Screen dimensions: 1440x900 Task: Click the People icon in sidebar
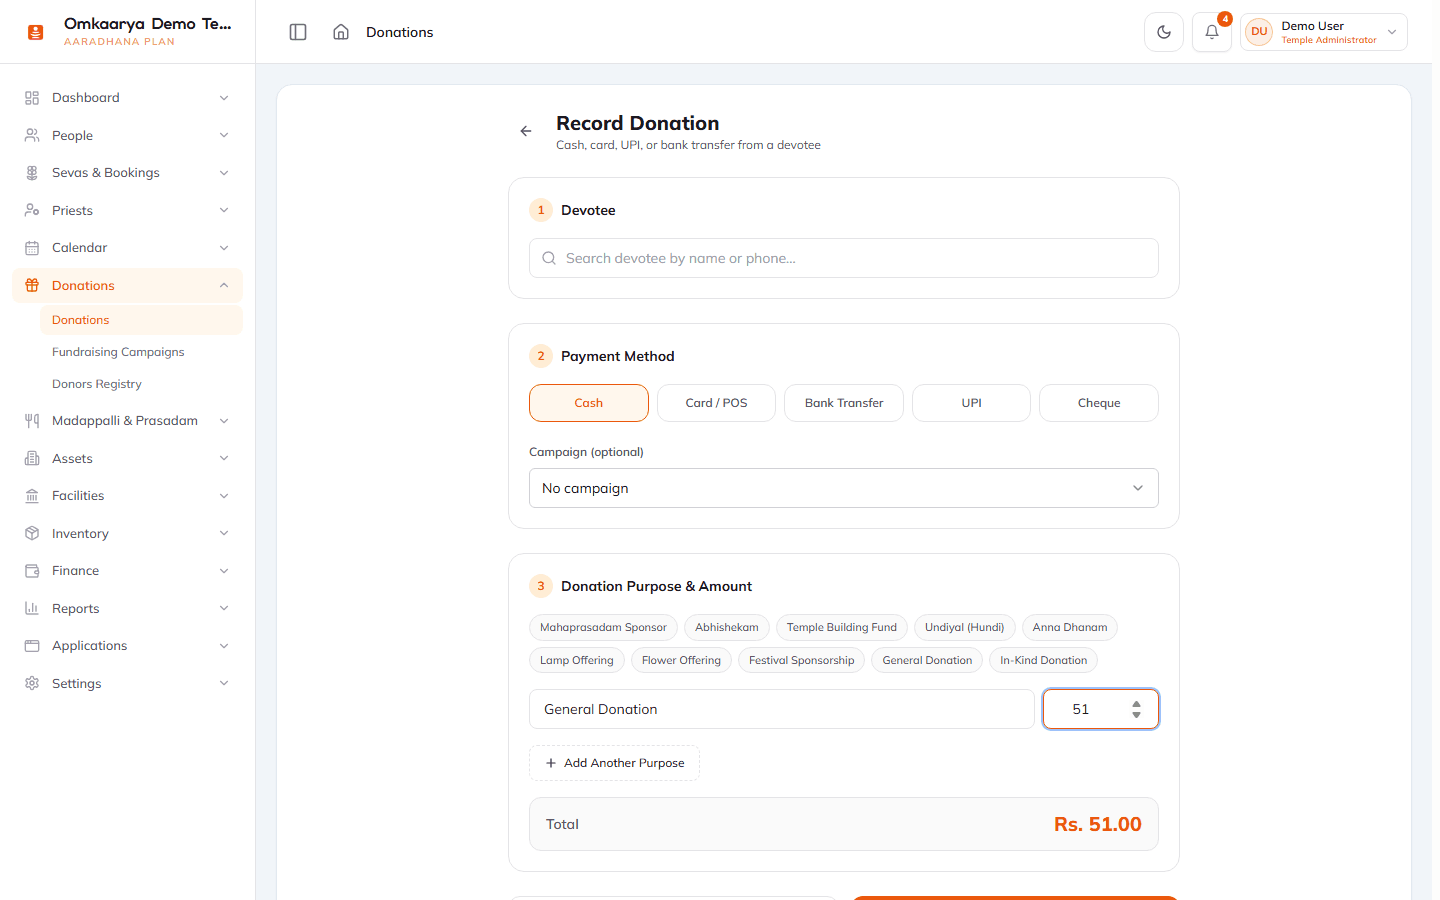(32, 135)
